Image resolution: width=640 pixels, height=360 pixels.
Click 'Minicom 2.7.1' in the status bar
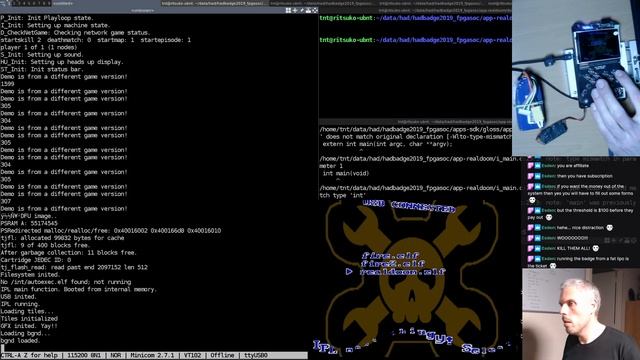152,356
